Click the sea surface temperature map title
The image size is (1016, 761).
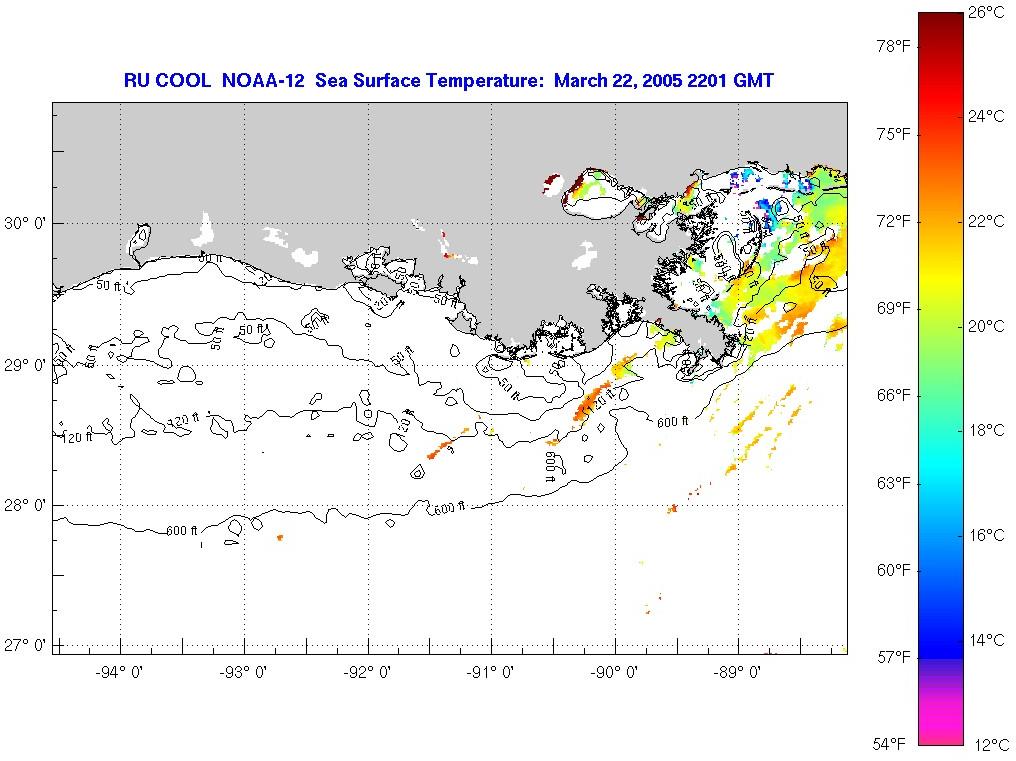pos(448,80)
